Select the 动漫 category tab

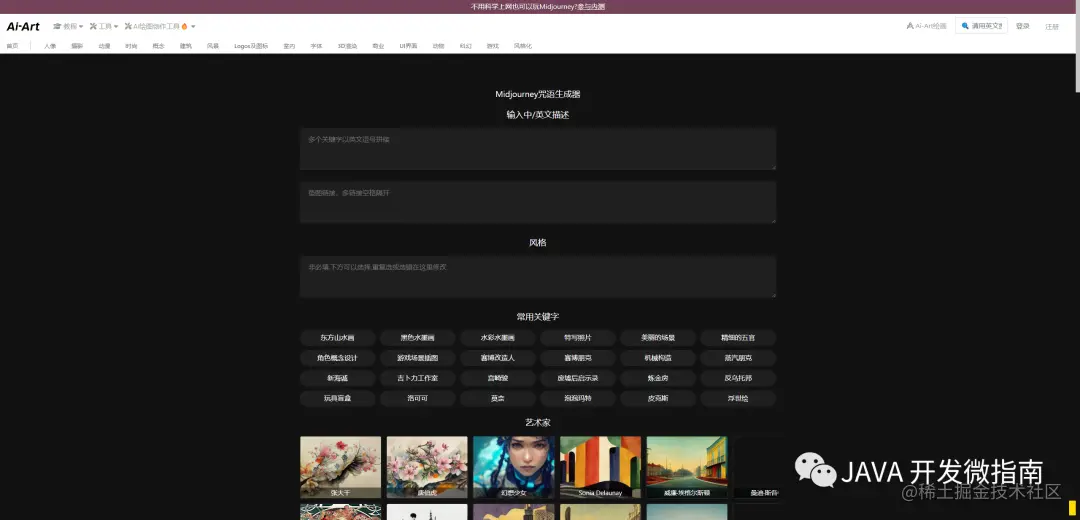point(104,46)
